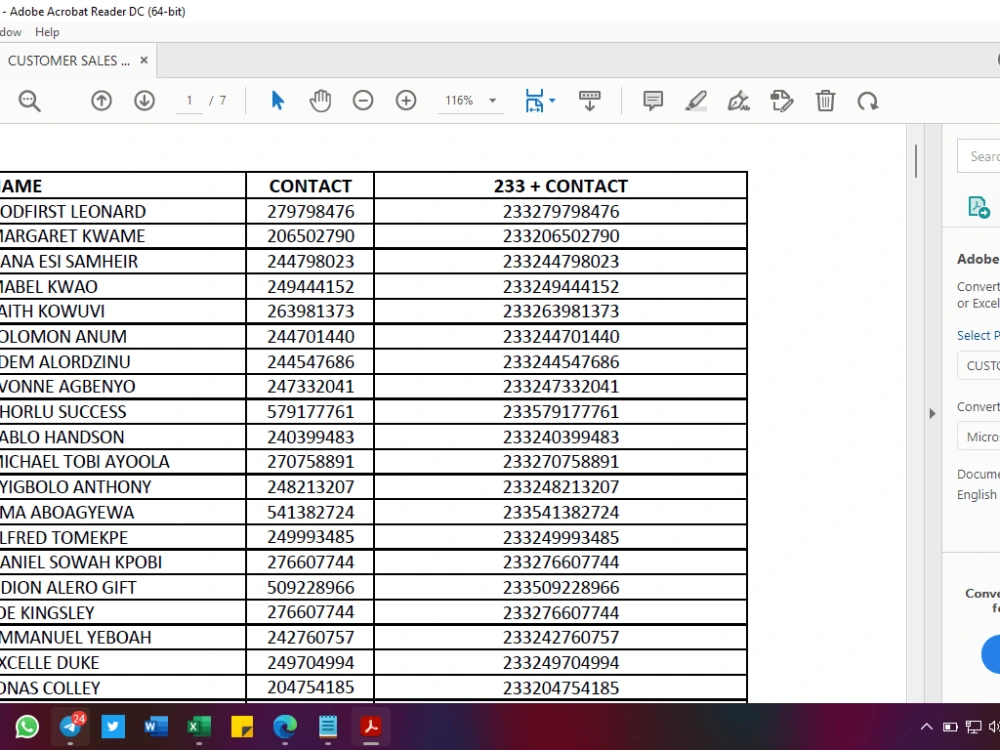Click name SOLOMON ANUM
Viewport: 1000px width, 750px height.
(63, 337)
